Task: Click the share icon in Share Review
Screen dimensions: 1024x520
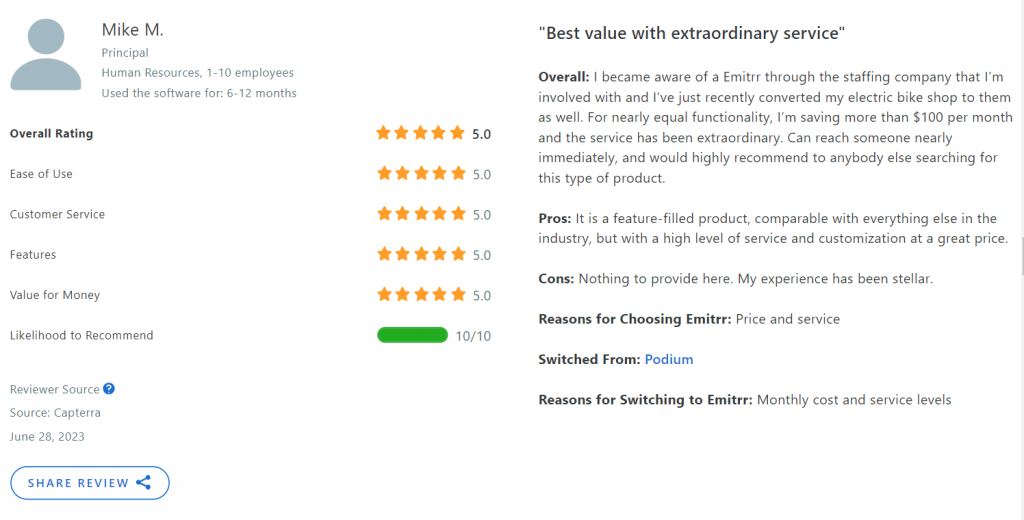Action: [144, 483]
